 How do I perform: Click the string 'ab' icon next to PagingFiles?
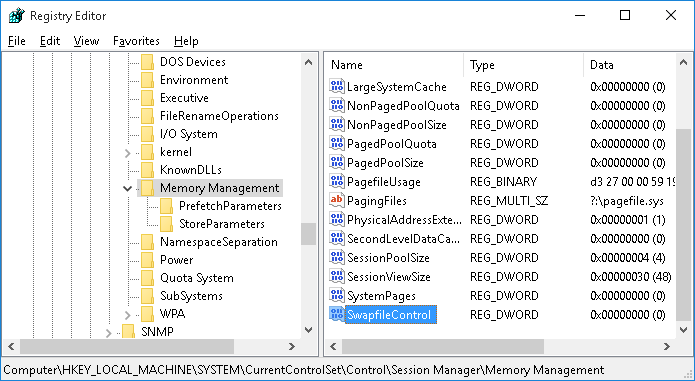pos(337,201)
